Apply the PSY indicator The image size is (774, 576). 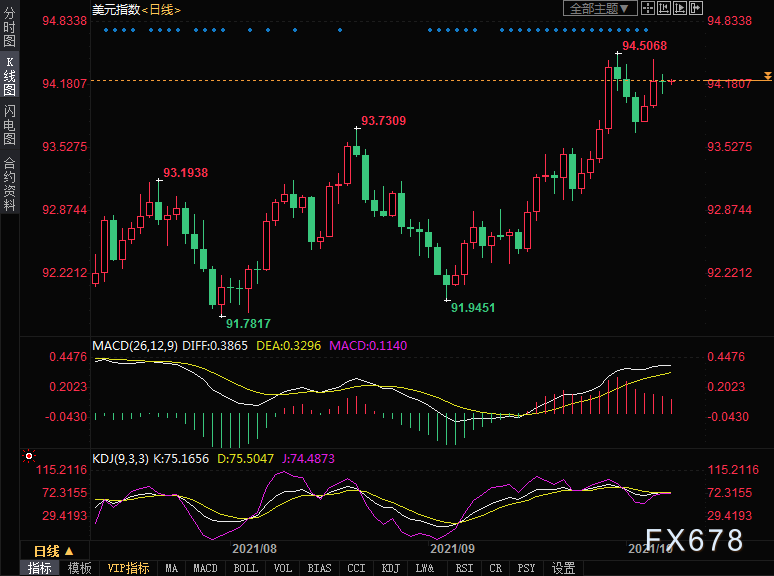[x=526, y=568]
